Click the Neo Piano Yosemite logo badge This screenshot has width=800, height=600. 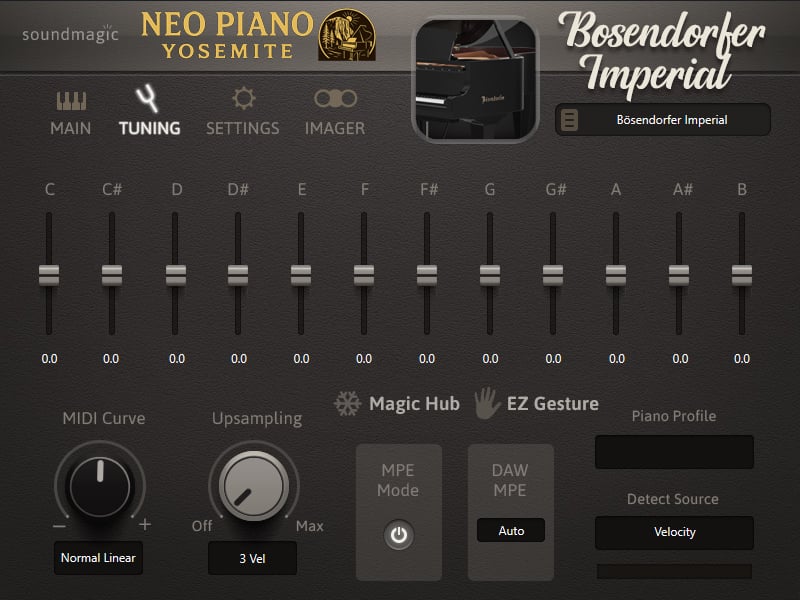(347, 36)
